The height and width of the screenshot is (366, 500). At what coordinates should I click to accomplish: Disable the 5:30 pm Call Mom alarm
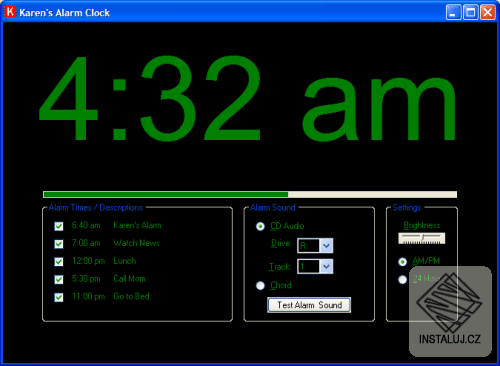(59, 279)
